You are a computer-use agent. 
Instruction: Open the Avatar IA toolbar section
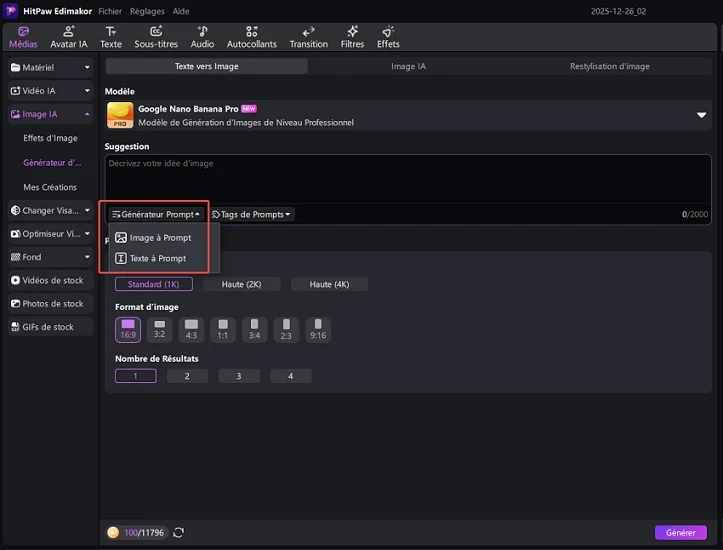69,38
